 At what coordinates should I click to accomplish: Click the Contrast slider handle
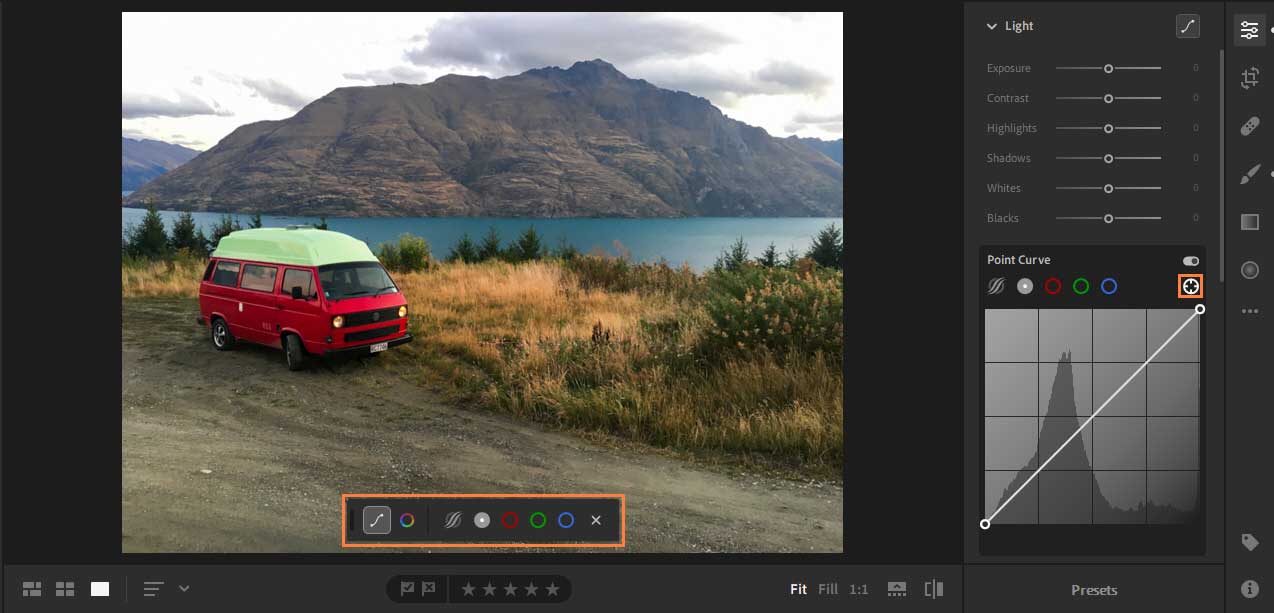tap(1108, 98)
